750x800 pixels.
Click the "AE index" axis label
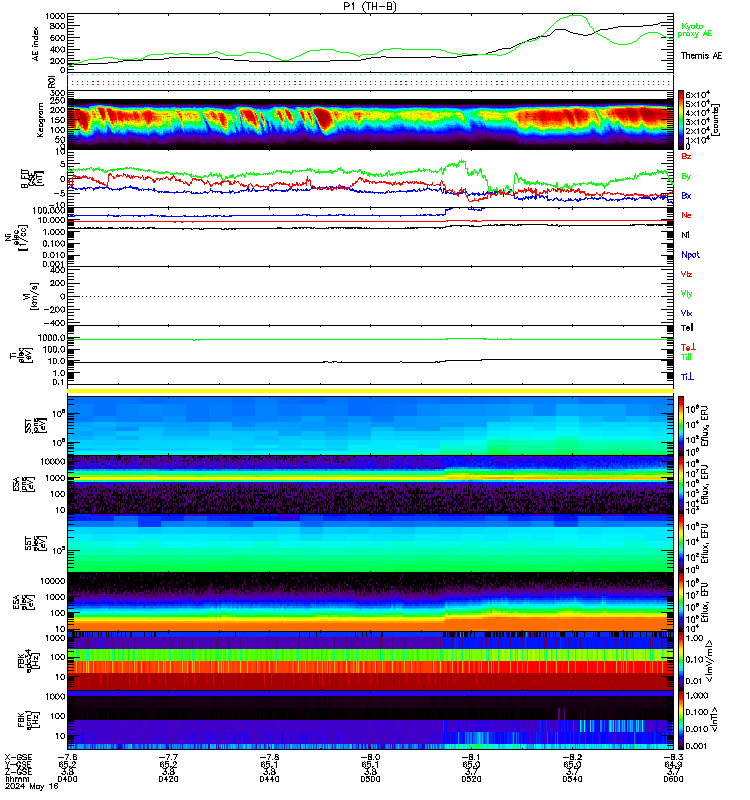[x=35, y=44]
